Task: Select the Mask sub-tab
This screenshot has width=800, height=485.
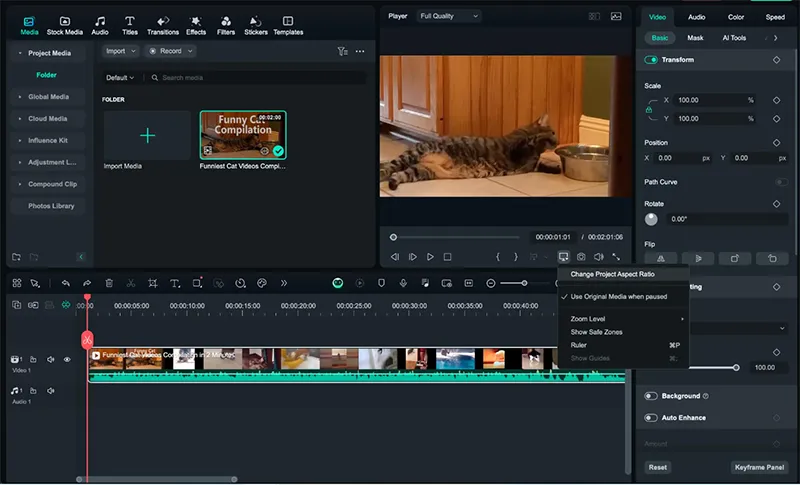Action: [695, 38]
